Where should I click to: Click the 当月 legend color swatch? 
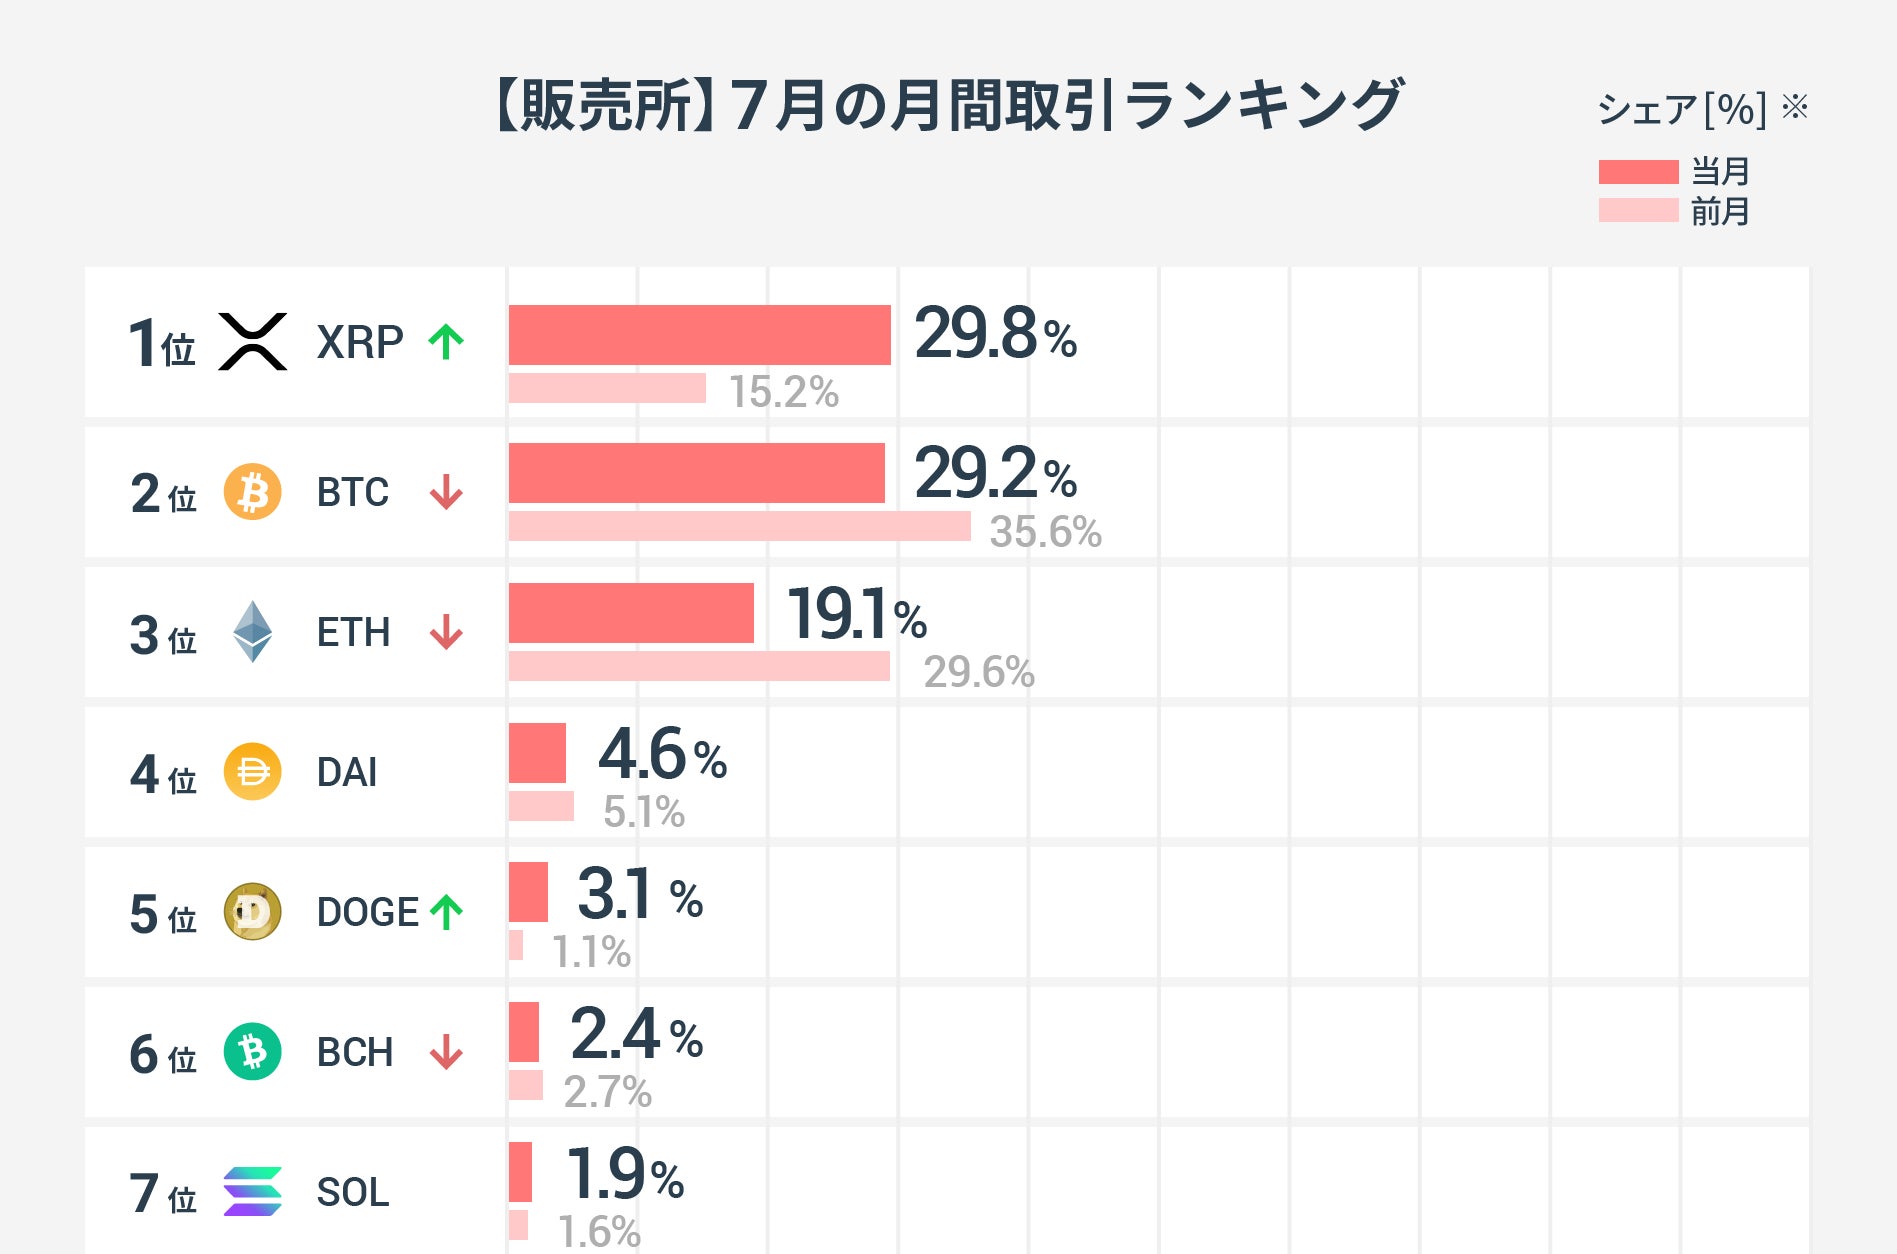[1638, 172]
